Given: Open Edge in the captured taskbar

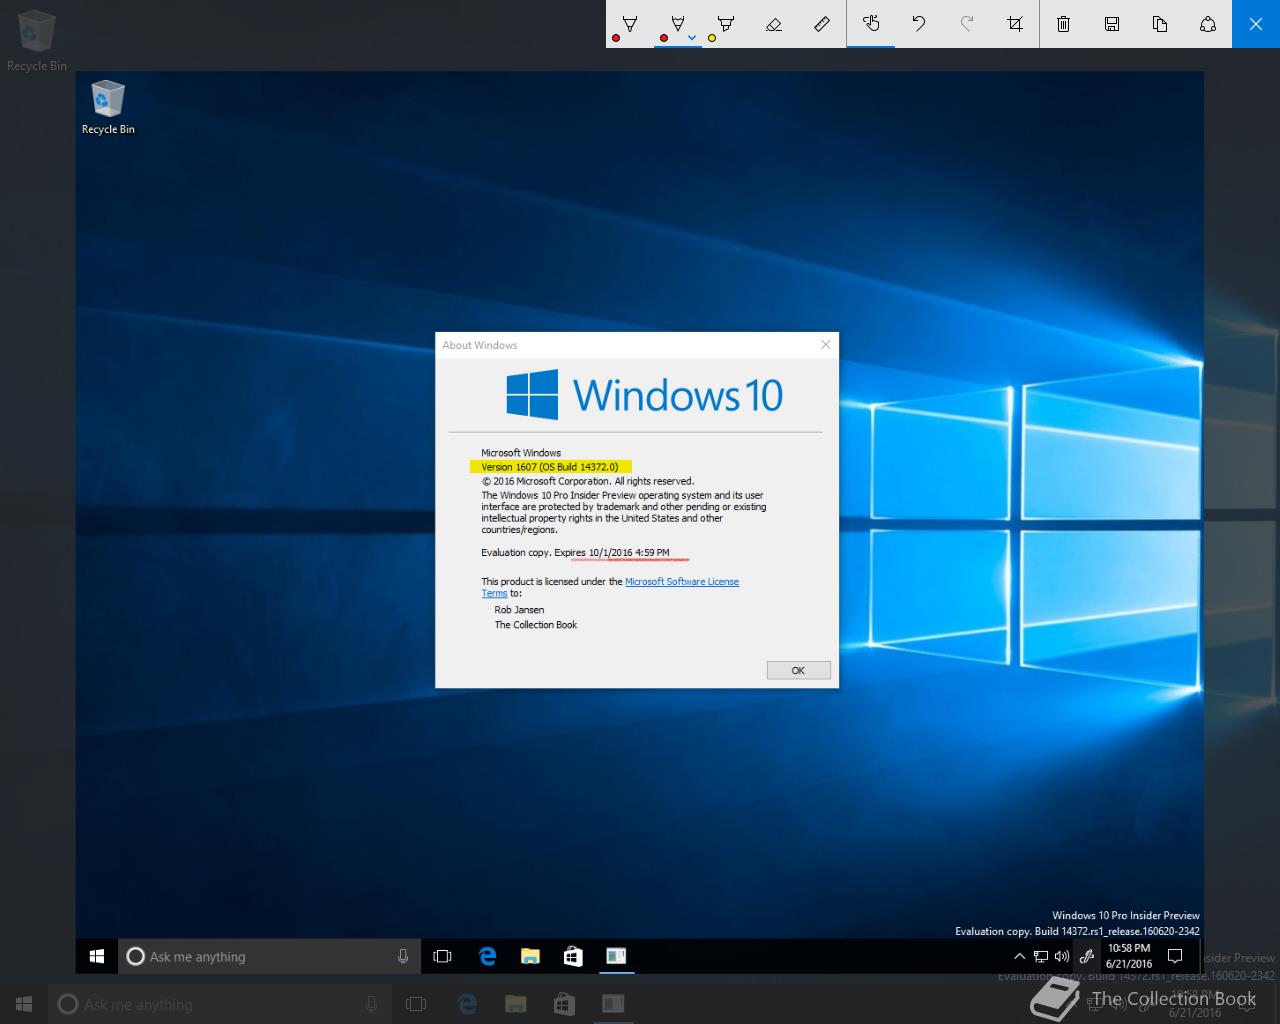Looking at the screenshot, I should [x=487, y=957].
